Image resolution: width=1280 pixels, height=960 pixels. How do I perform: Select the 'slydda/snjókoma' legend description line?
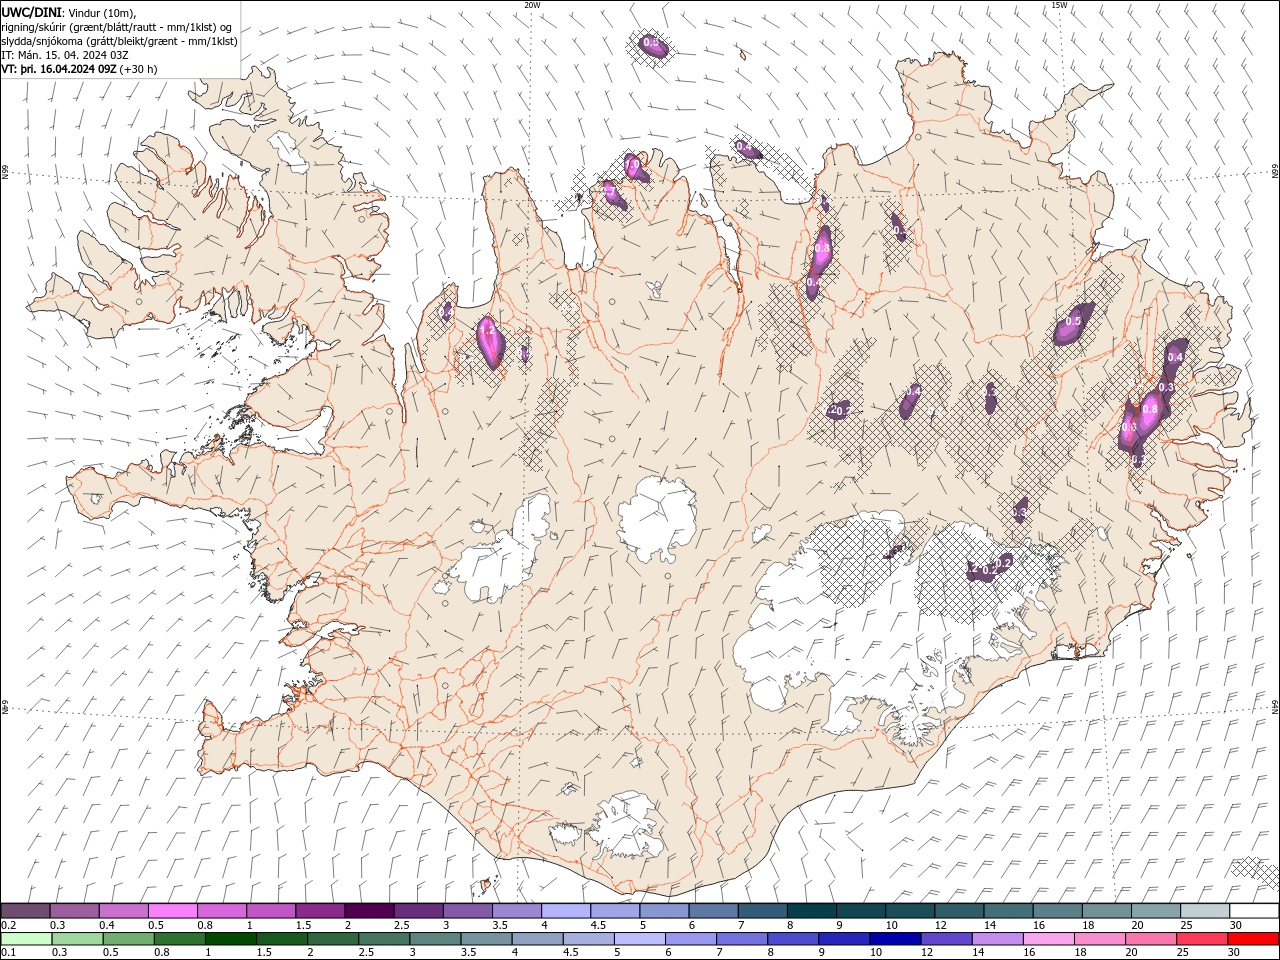120,41
